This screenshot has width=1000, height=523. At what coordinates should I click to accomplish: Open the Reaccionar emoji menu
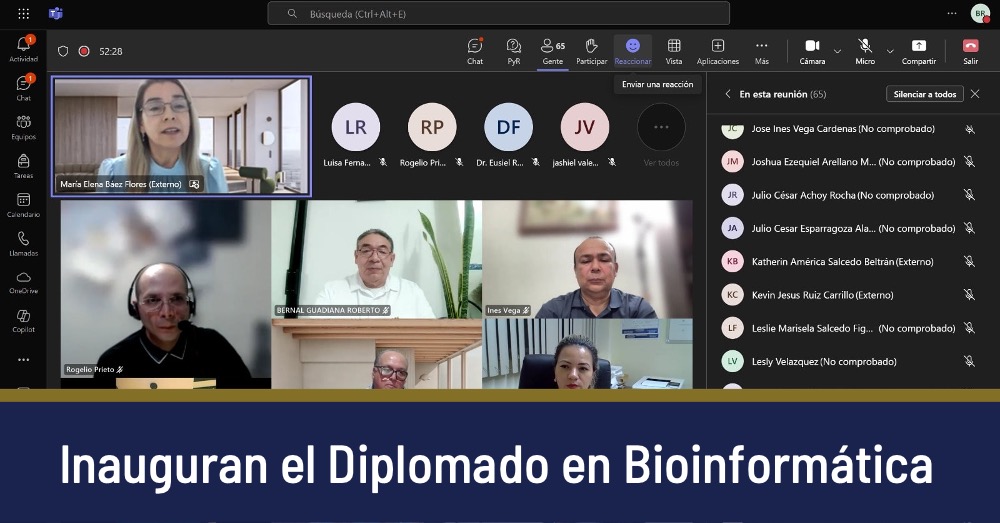point(632,50)
